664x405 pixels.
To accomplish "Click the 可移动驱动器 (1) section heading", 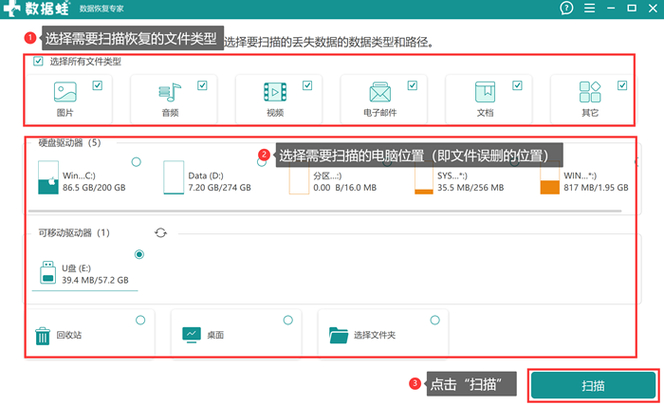I will click(x=74, y=233).
